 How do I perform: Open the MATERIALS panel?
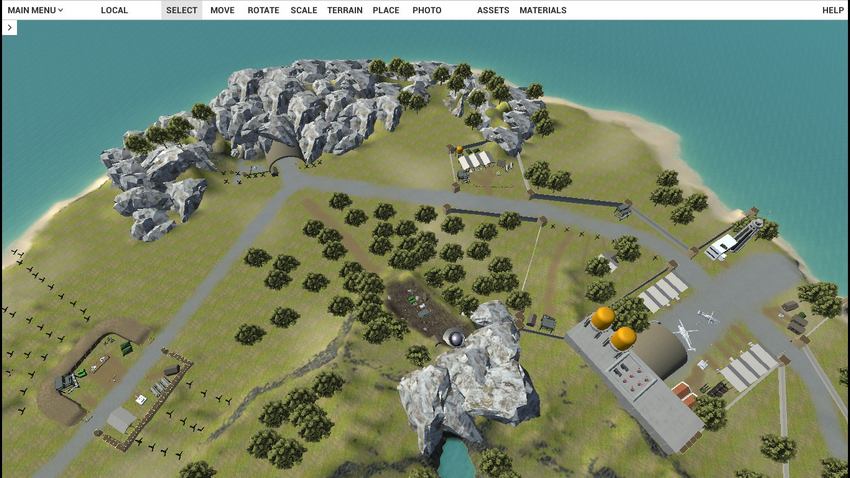tap(543, 10)
